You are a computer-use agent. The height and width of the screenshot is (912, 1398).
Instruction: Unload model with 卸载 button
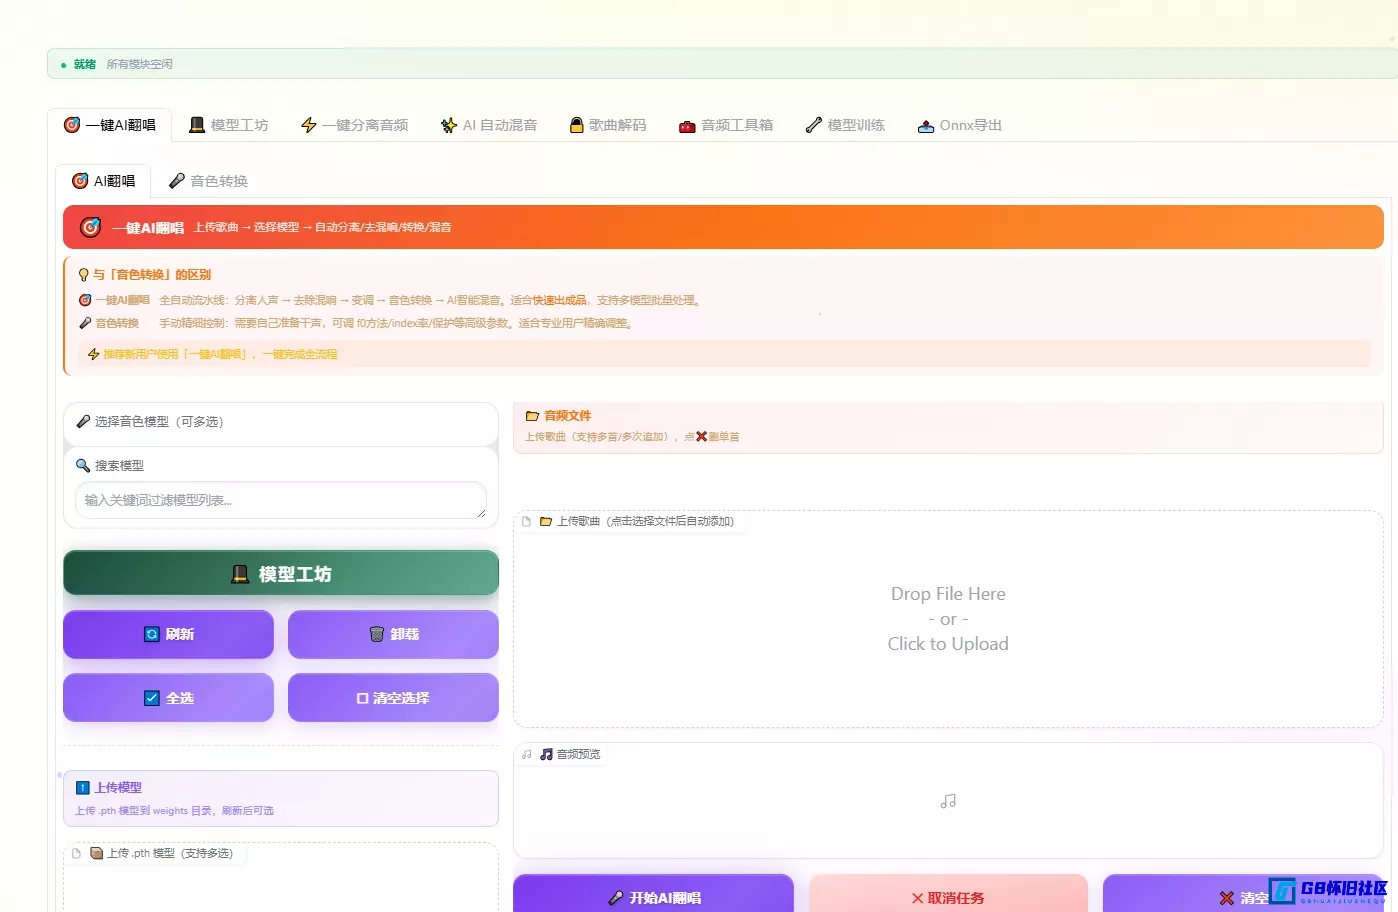393,634
